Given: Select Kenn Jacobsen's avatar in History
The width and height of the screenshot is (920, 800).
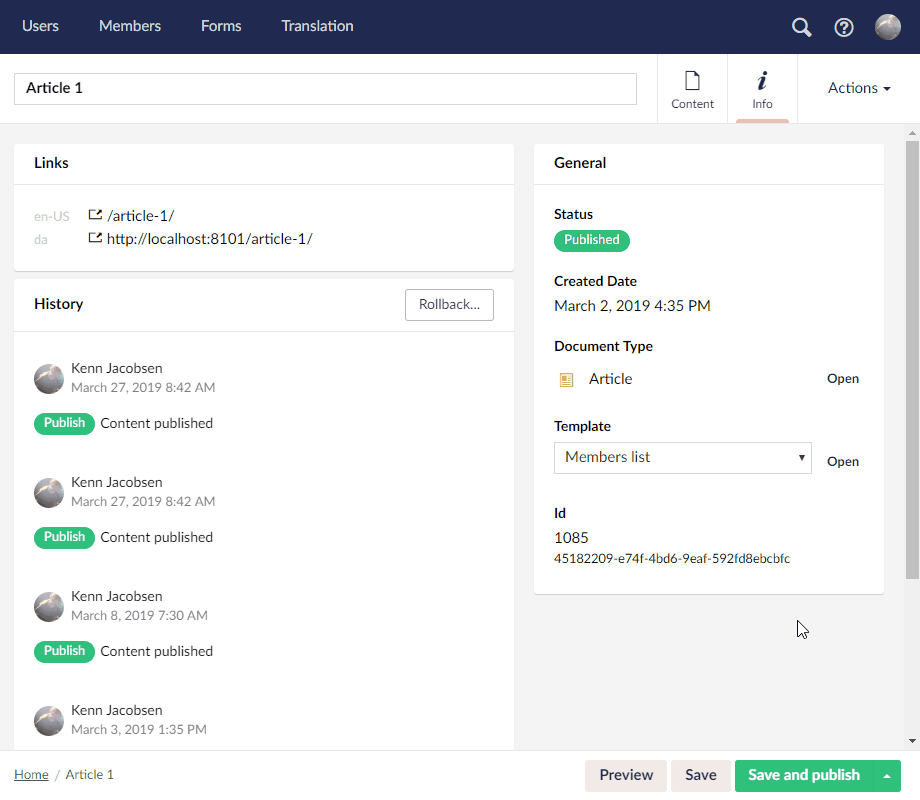Looking at the screenshot, I should 48,379.
